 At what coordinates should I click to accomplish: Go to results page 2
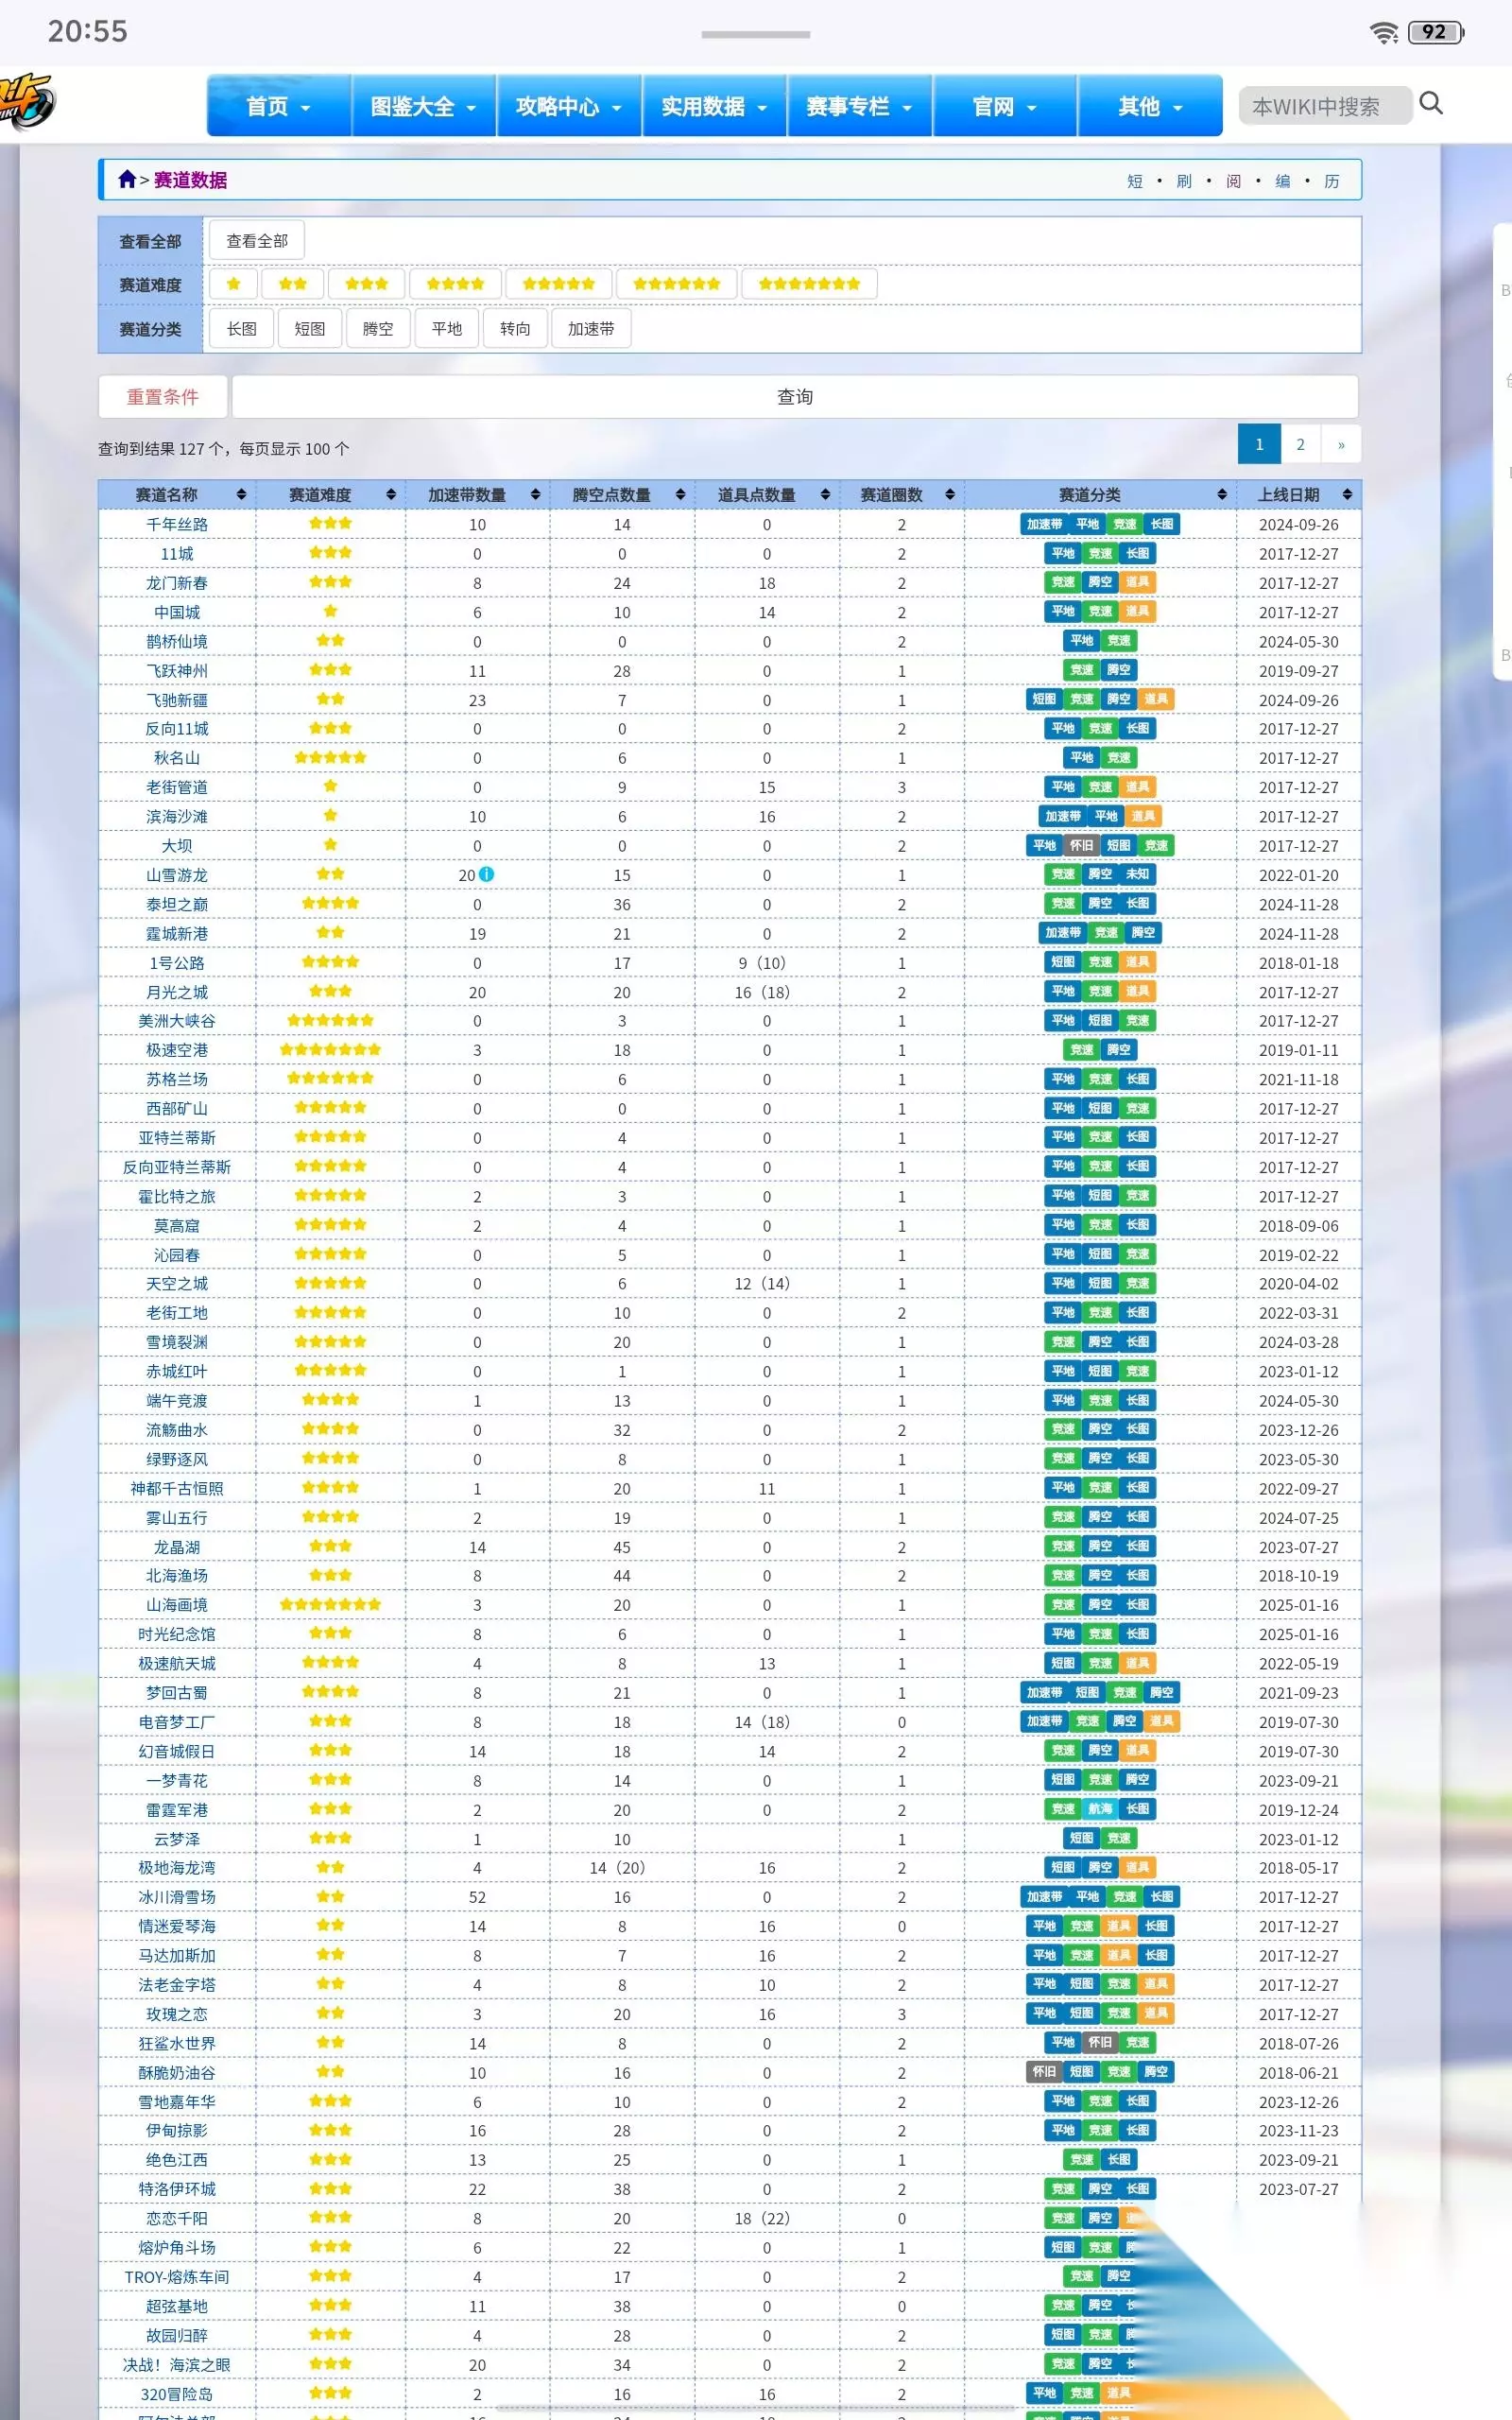pyautogui.click(x=1300, y=445)
